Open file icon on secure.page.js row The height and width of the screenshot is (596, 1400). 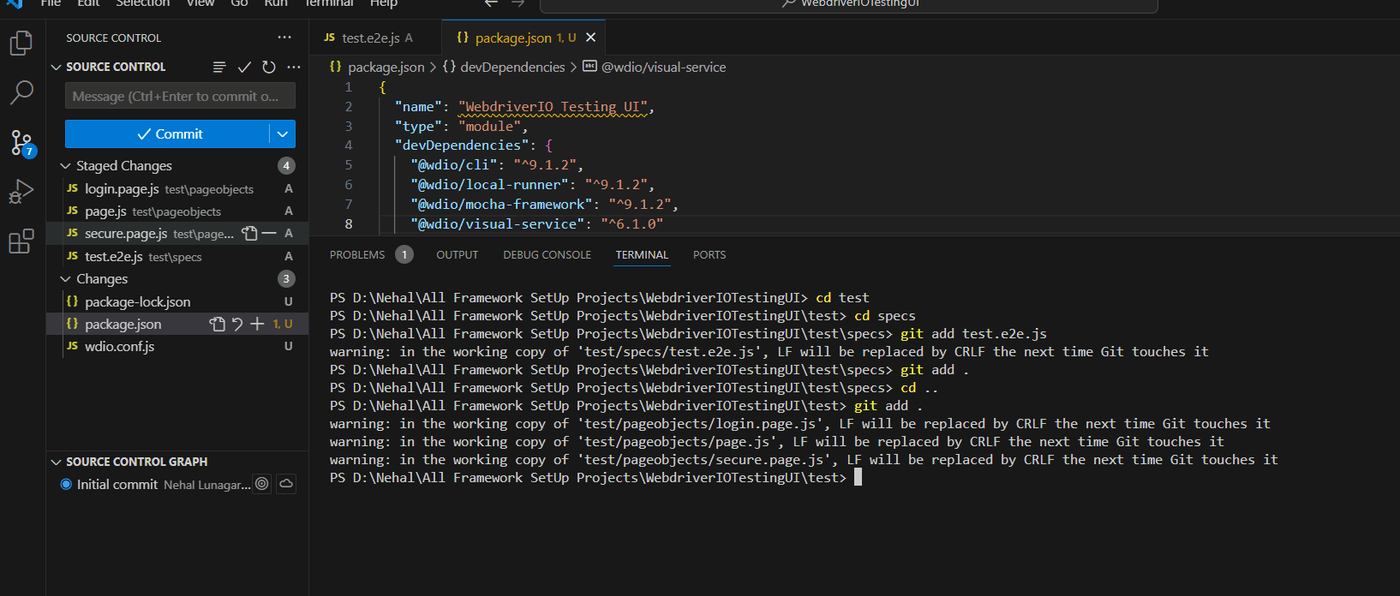pyautogui.click(x=250, y=233)
